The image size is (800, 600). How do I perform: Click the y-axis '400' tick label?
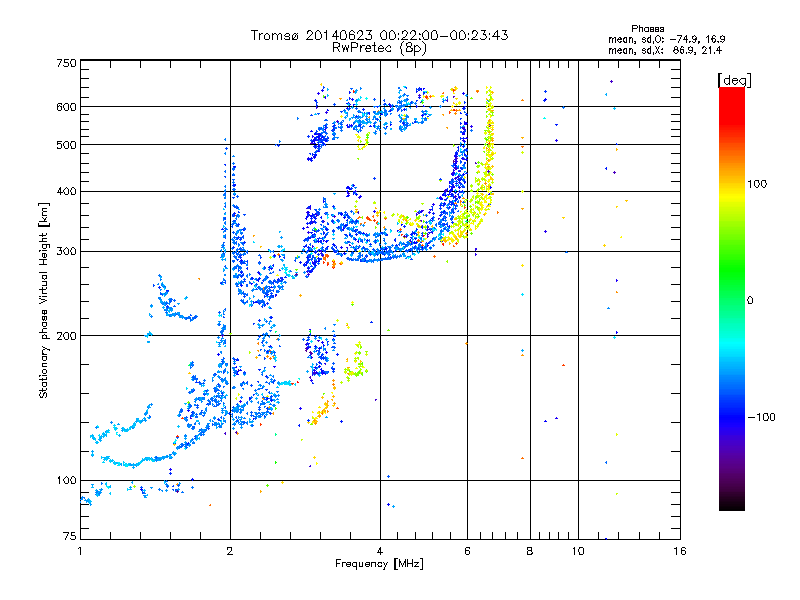coord(66,191)
